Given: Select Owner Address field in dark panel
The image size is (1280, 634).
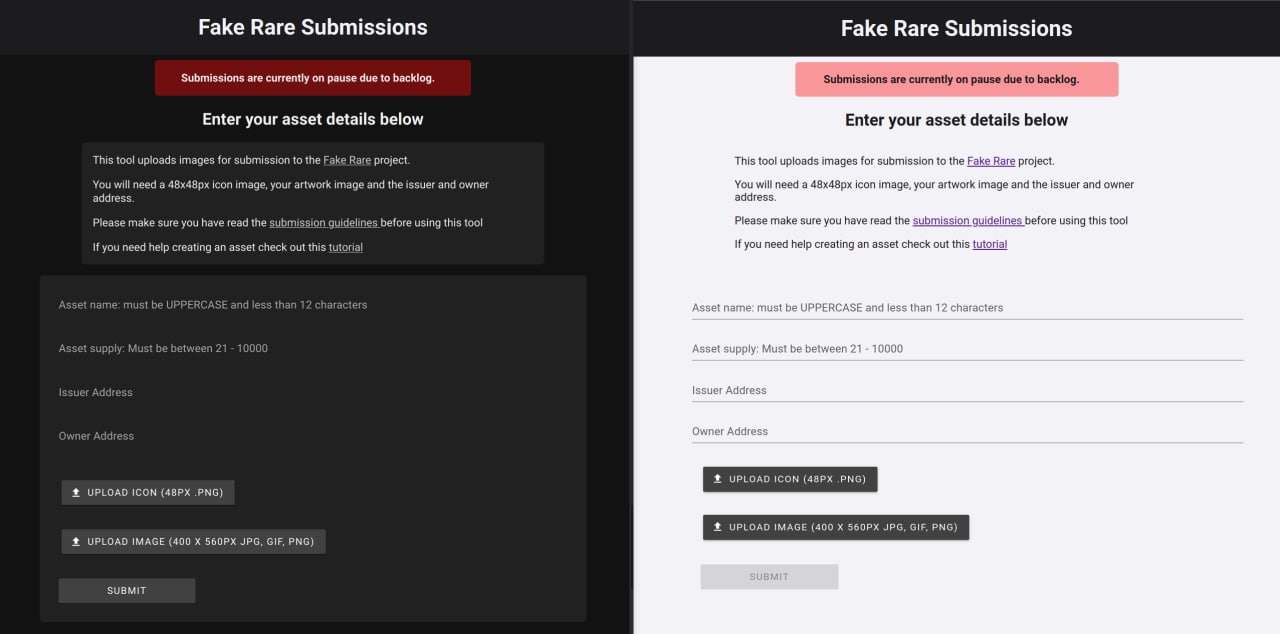Looking at the screenshot, I should click(312, 436).
